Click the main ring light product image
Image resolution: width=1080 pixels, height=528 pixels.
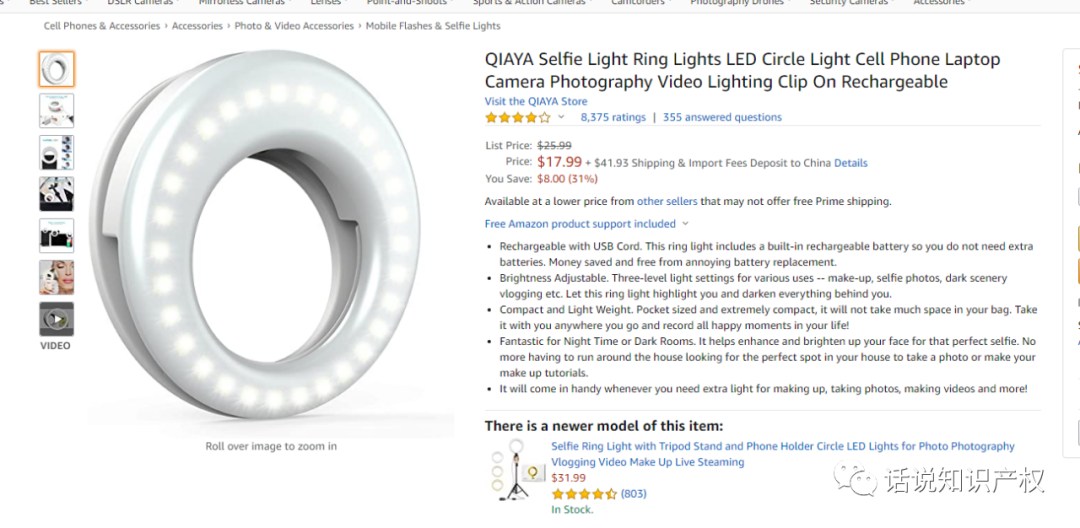270,235
